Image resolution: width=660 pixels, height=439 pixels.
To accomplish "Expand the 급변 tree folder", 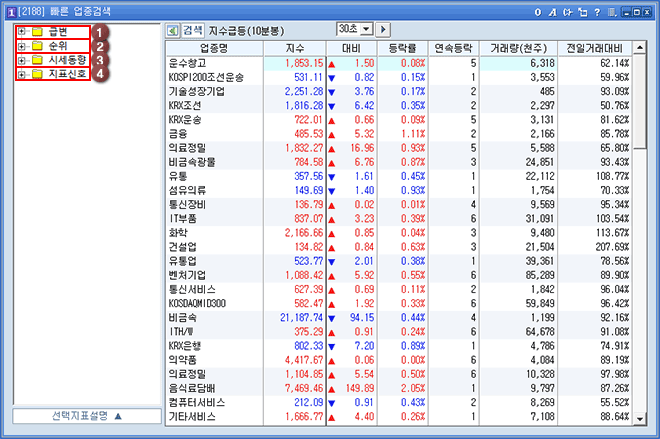I will coord(22,32).
